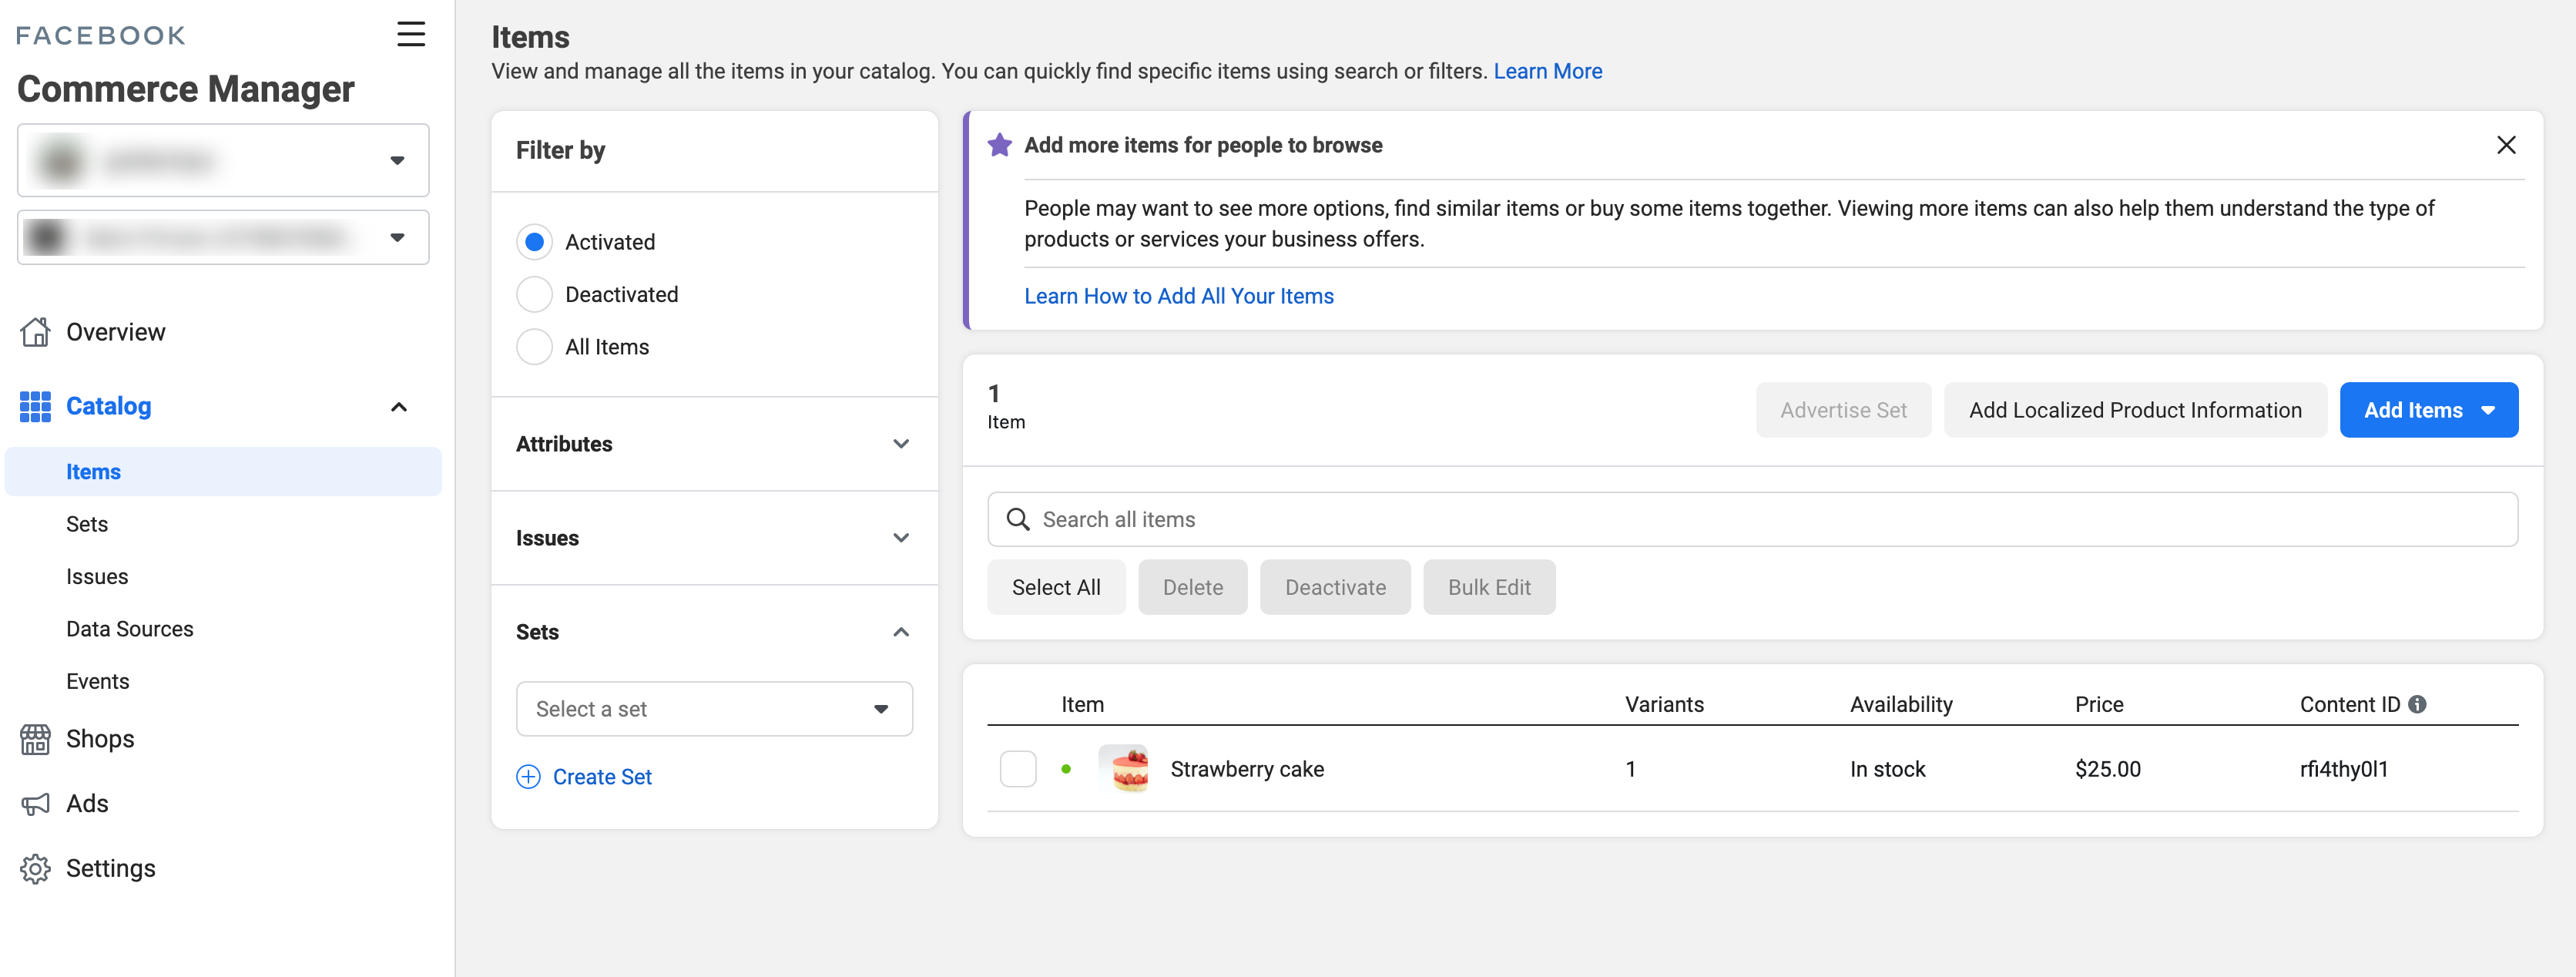Go to Data Sources in sidebar

[x=130, y=629]
